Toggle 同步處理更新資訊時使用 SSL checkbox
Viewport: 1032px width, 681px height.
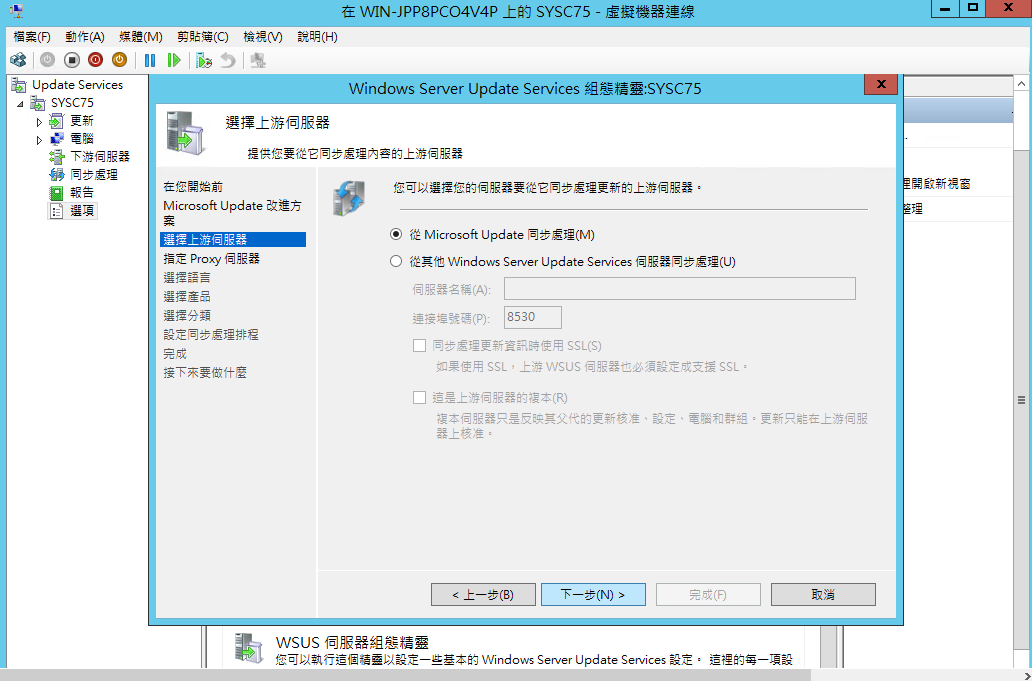[419, 345]
